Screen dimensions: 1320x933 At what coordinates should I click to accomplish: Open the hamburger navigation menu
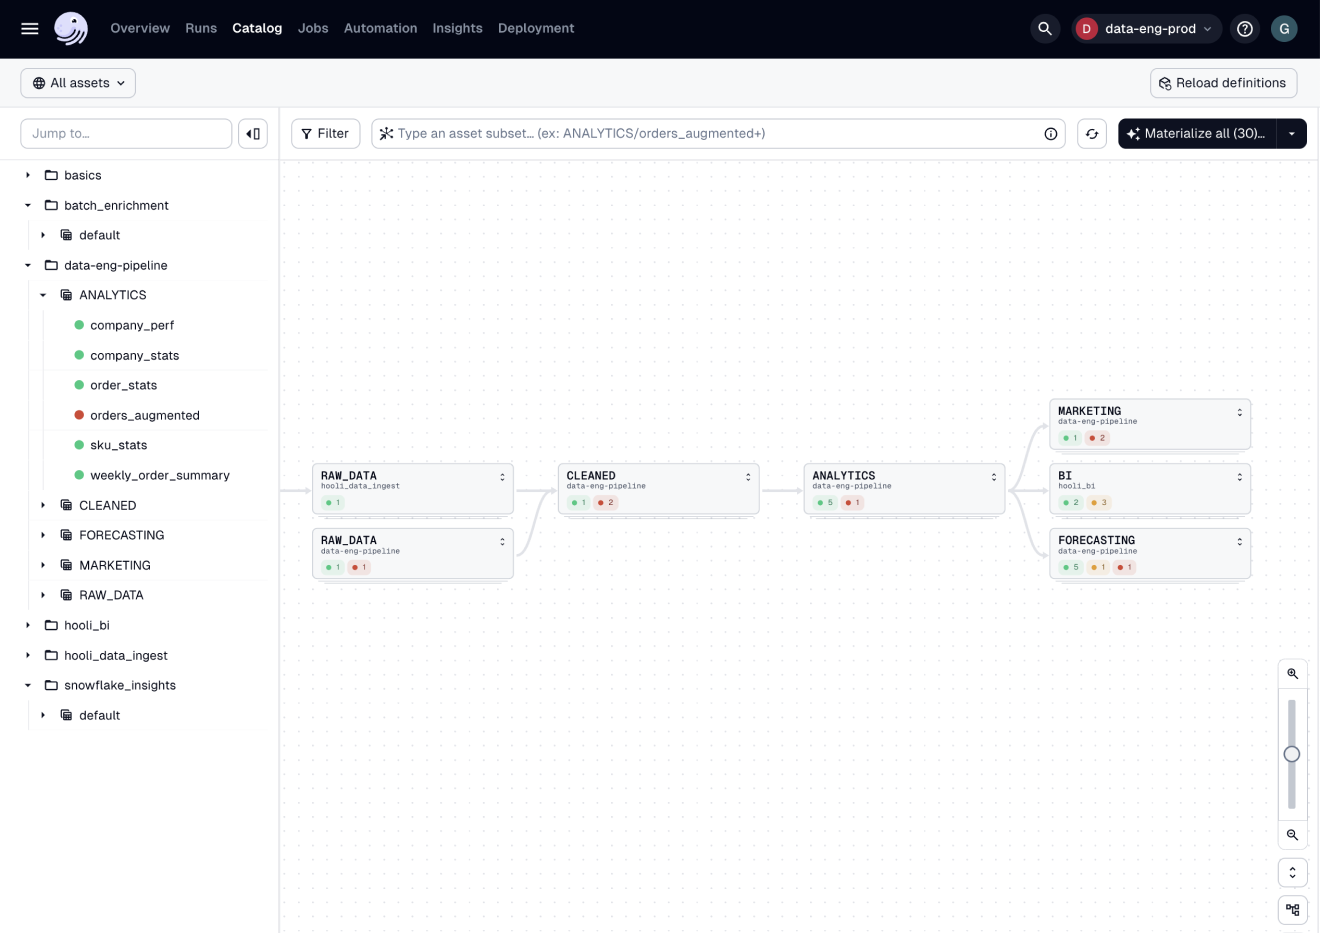coord(29,28)
